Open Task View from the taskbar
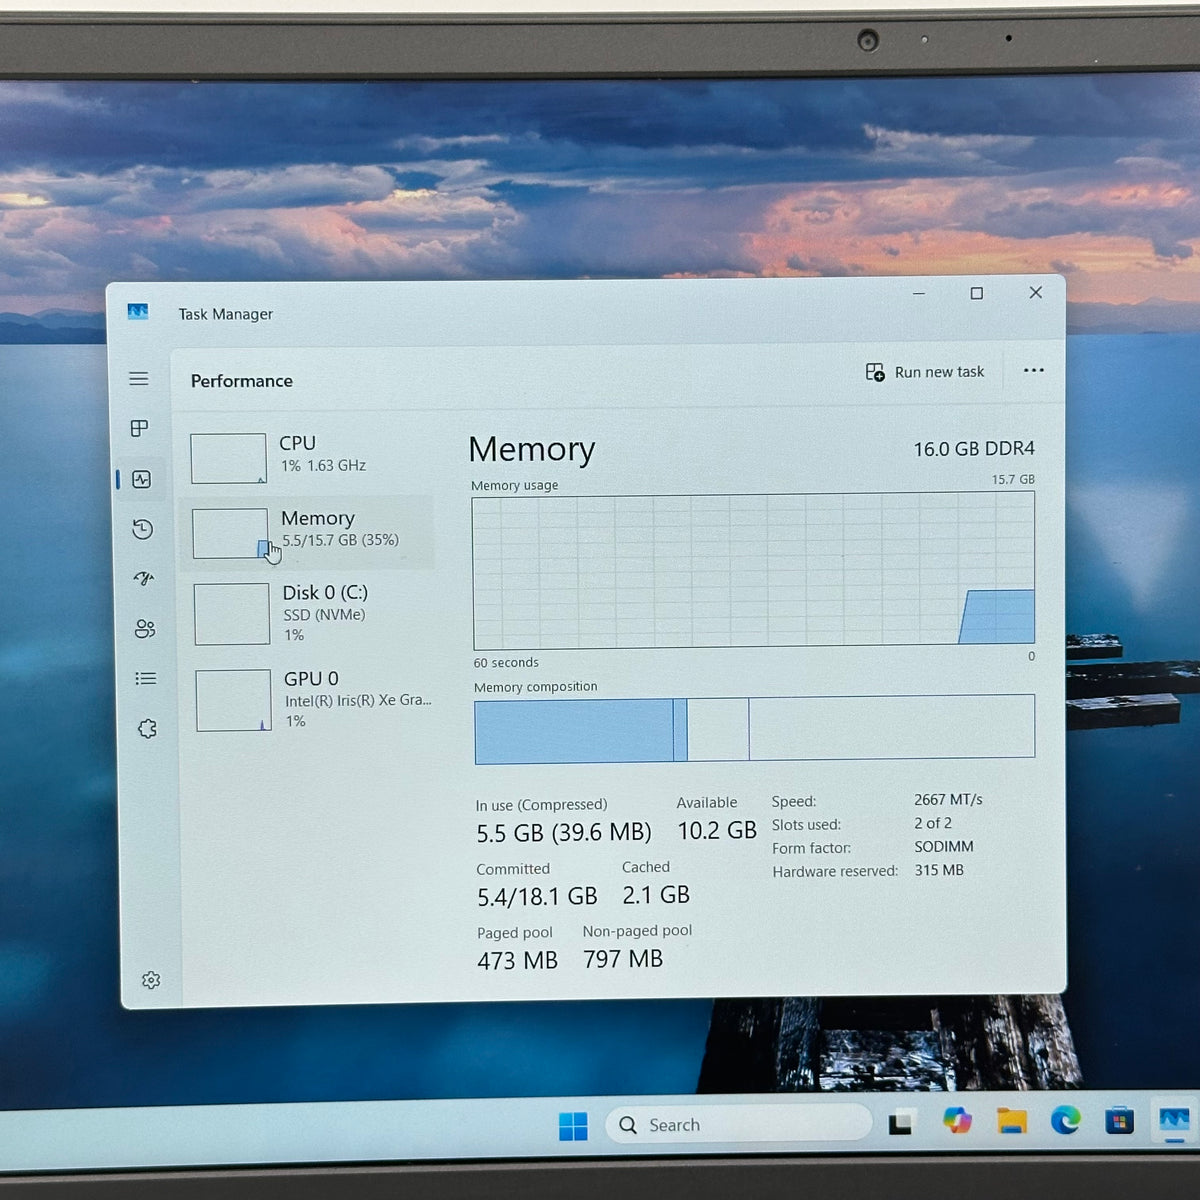The height and width of the screenshot is (1200, 1200). point(900,1124)
